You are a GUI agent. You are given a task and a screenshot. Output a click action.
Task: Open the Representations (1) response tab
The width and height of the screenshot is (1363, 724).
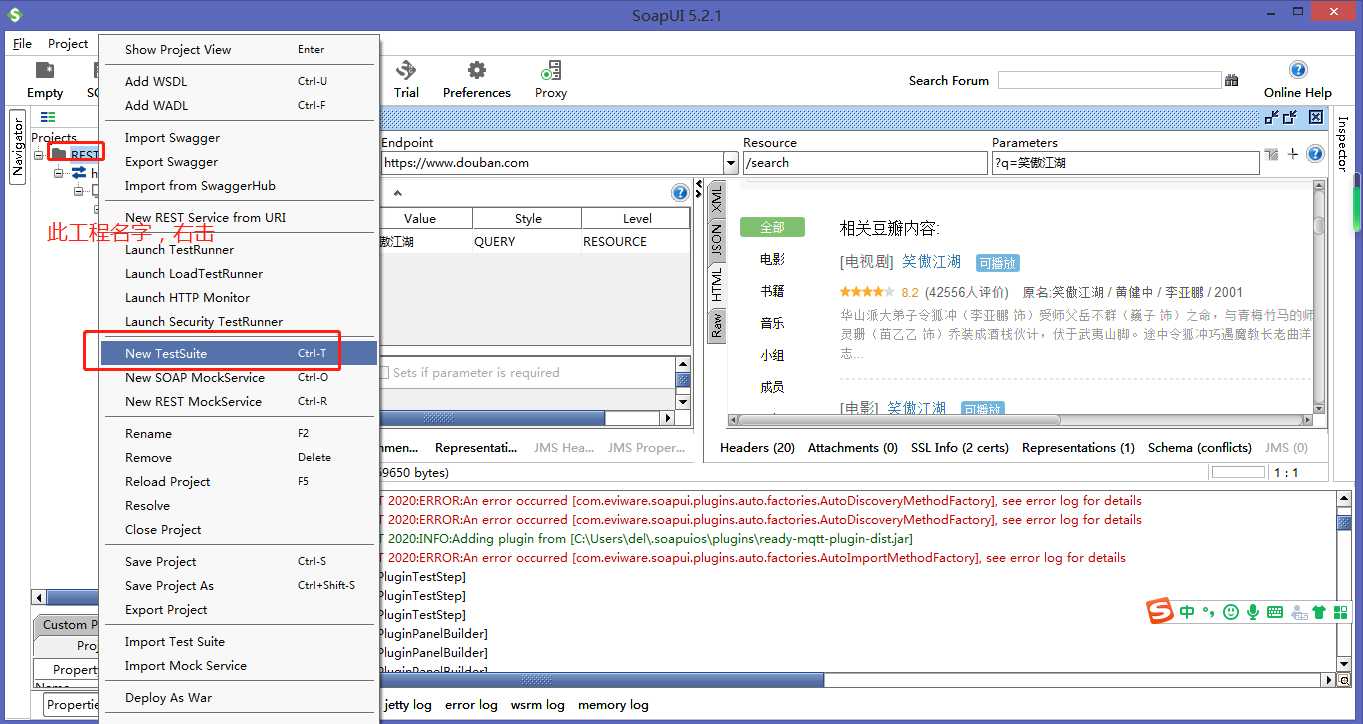coord(1078,447)
